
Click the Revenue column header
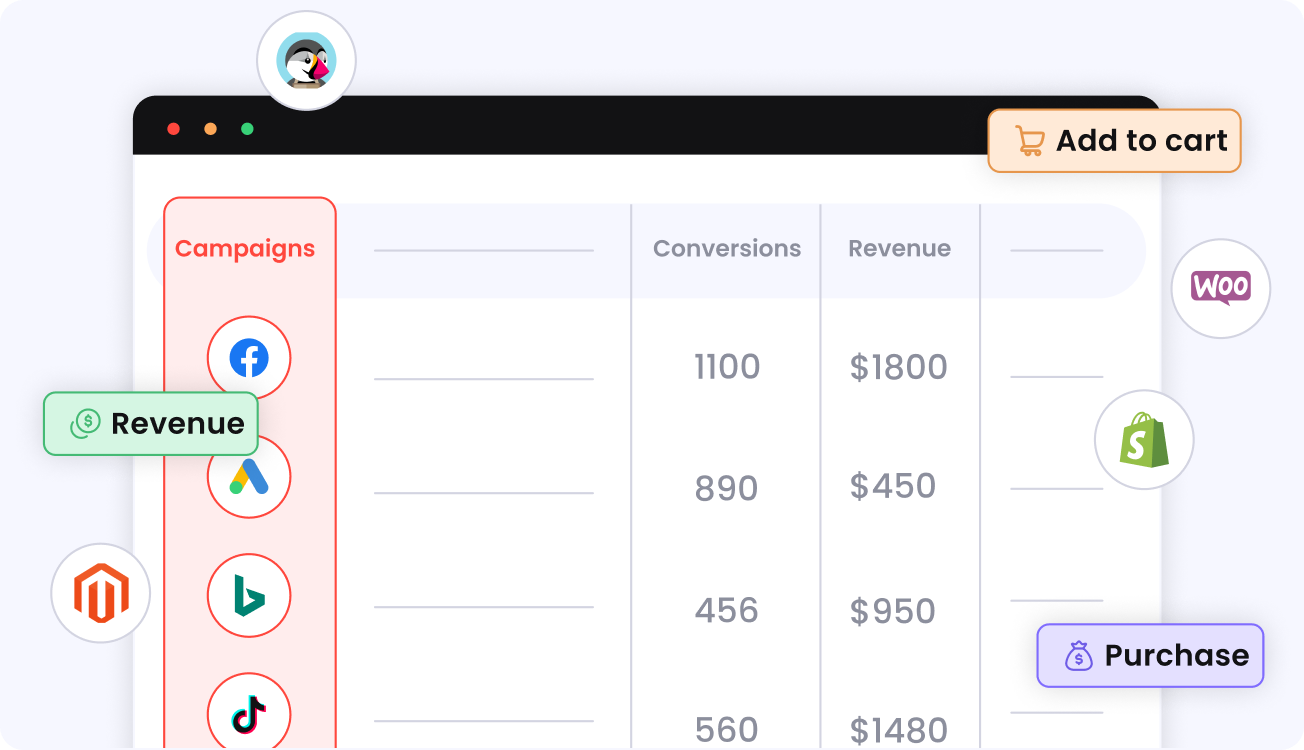900,249
